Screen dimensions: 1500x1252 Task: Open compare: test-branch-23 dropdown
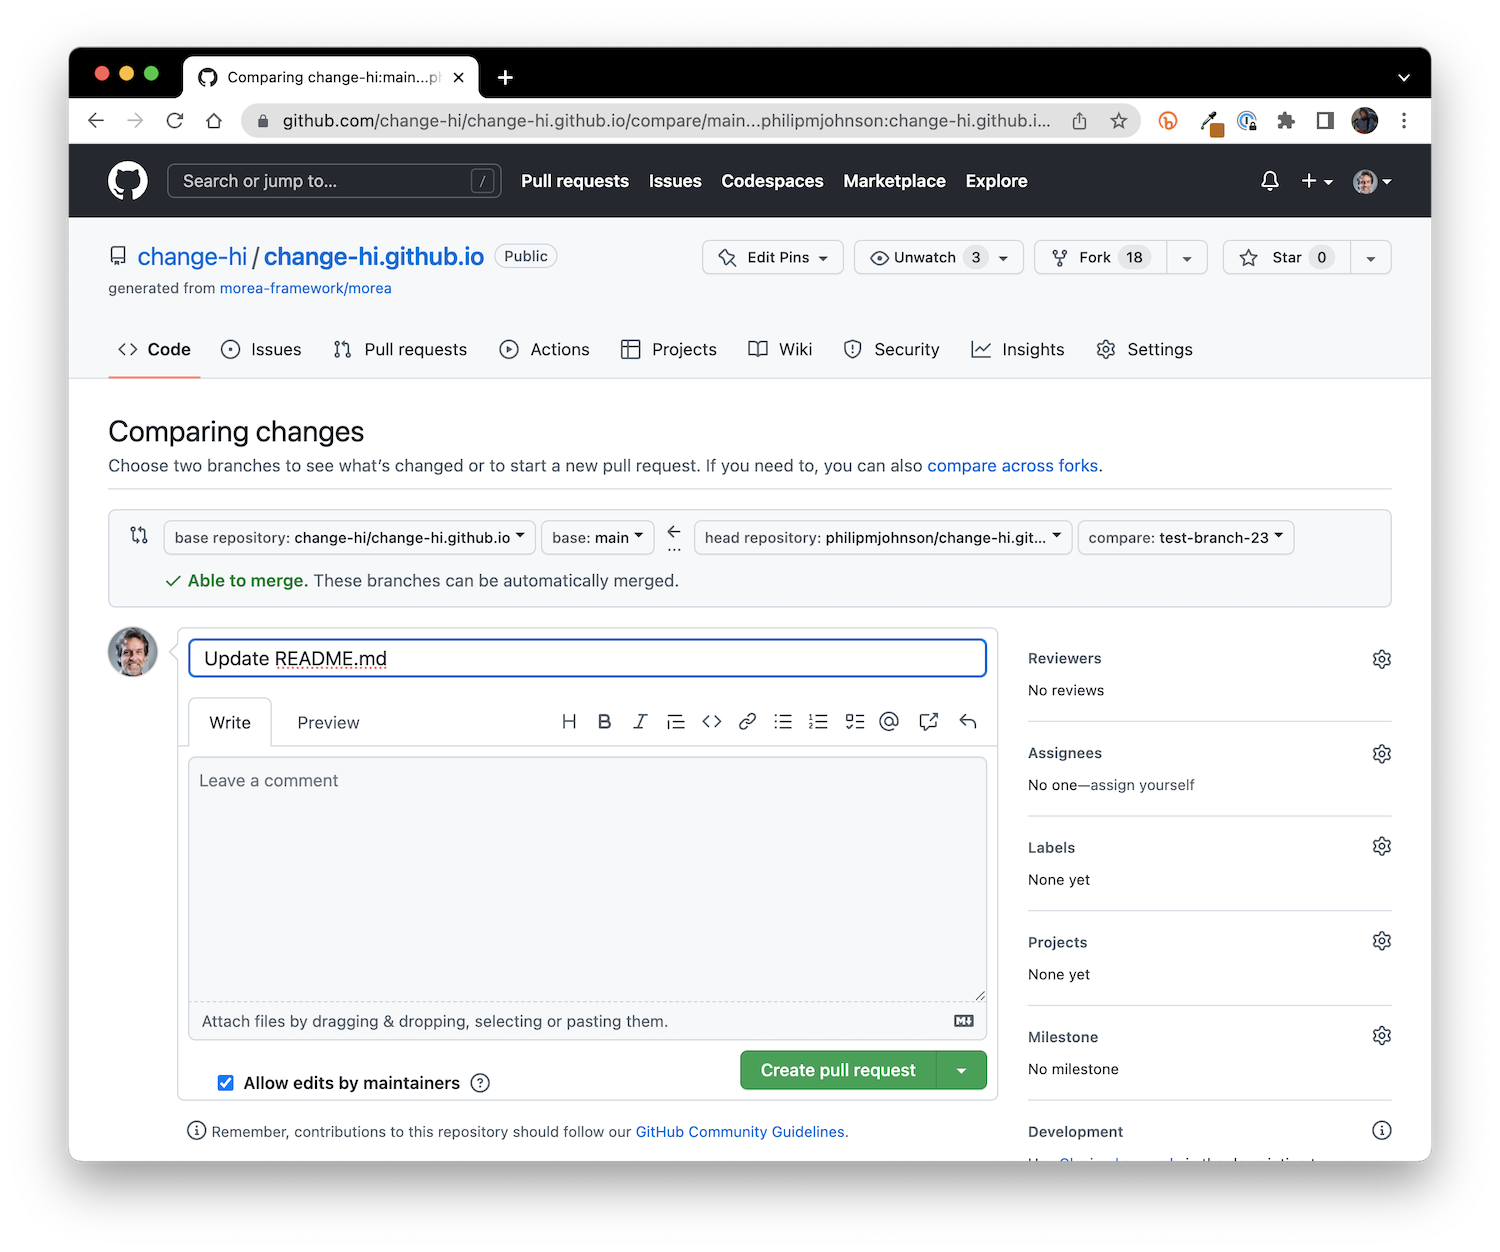(1186, 538)
